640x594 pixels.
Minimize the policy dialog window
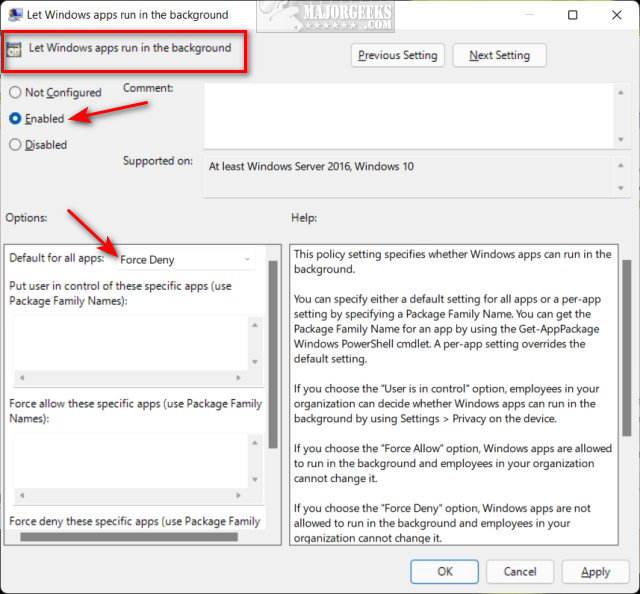(x=529, y=15)
